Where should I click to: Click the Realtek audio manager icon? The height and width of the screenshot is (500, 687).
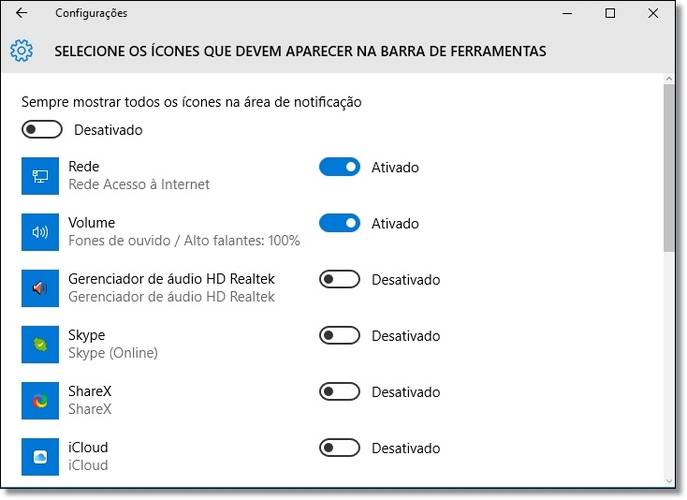click(40, 288)
